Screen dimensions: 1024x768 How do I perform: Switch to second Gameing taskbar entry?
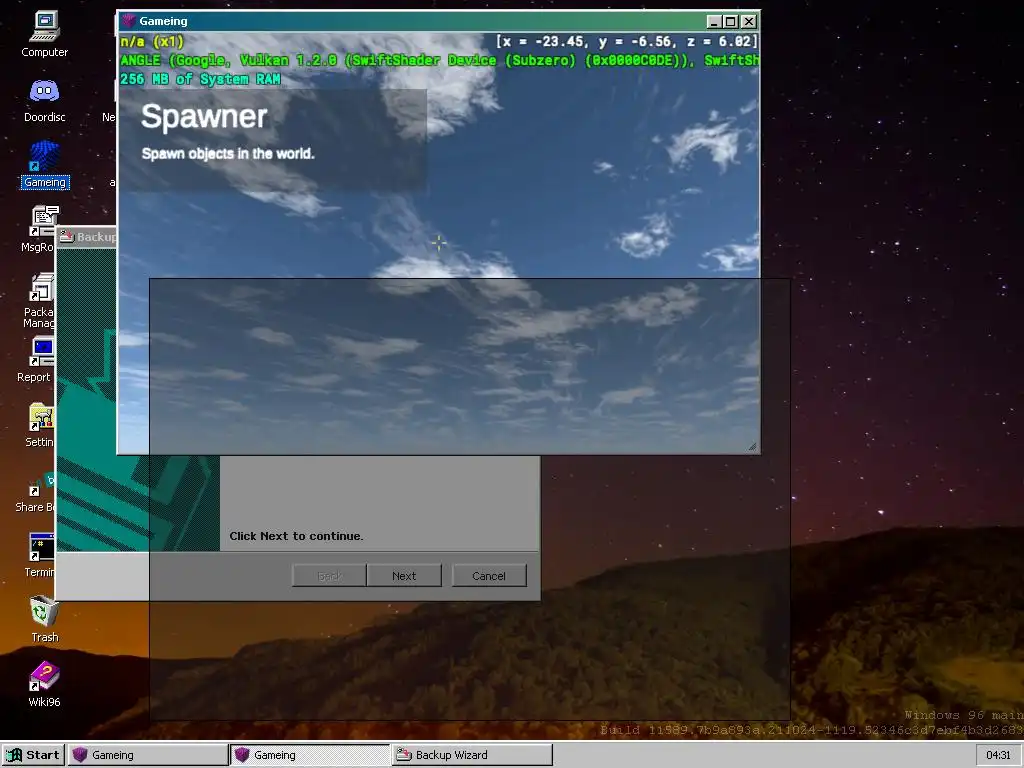(310, 755)
